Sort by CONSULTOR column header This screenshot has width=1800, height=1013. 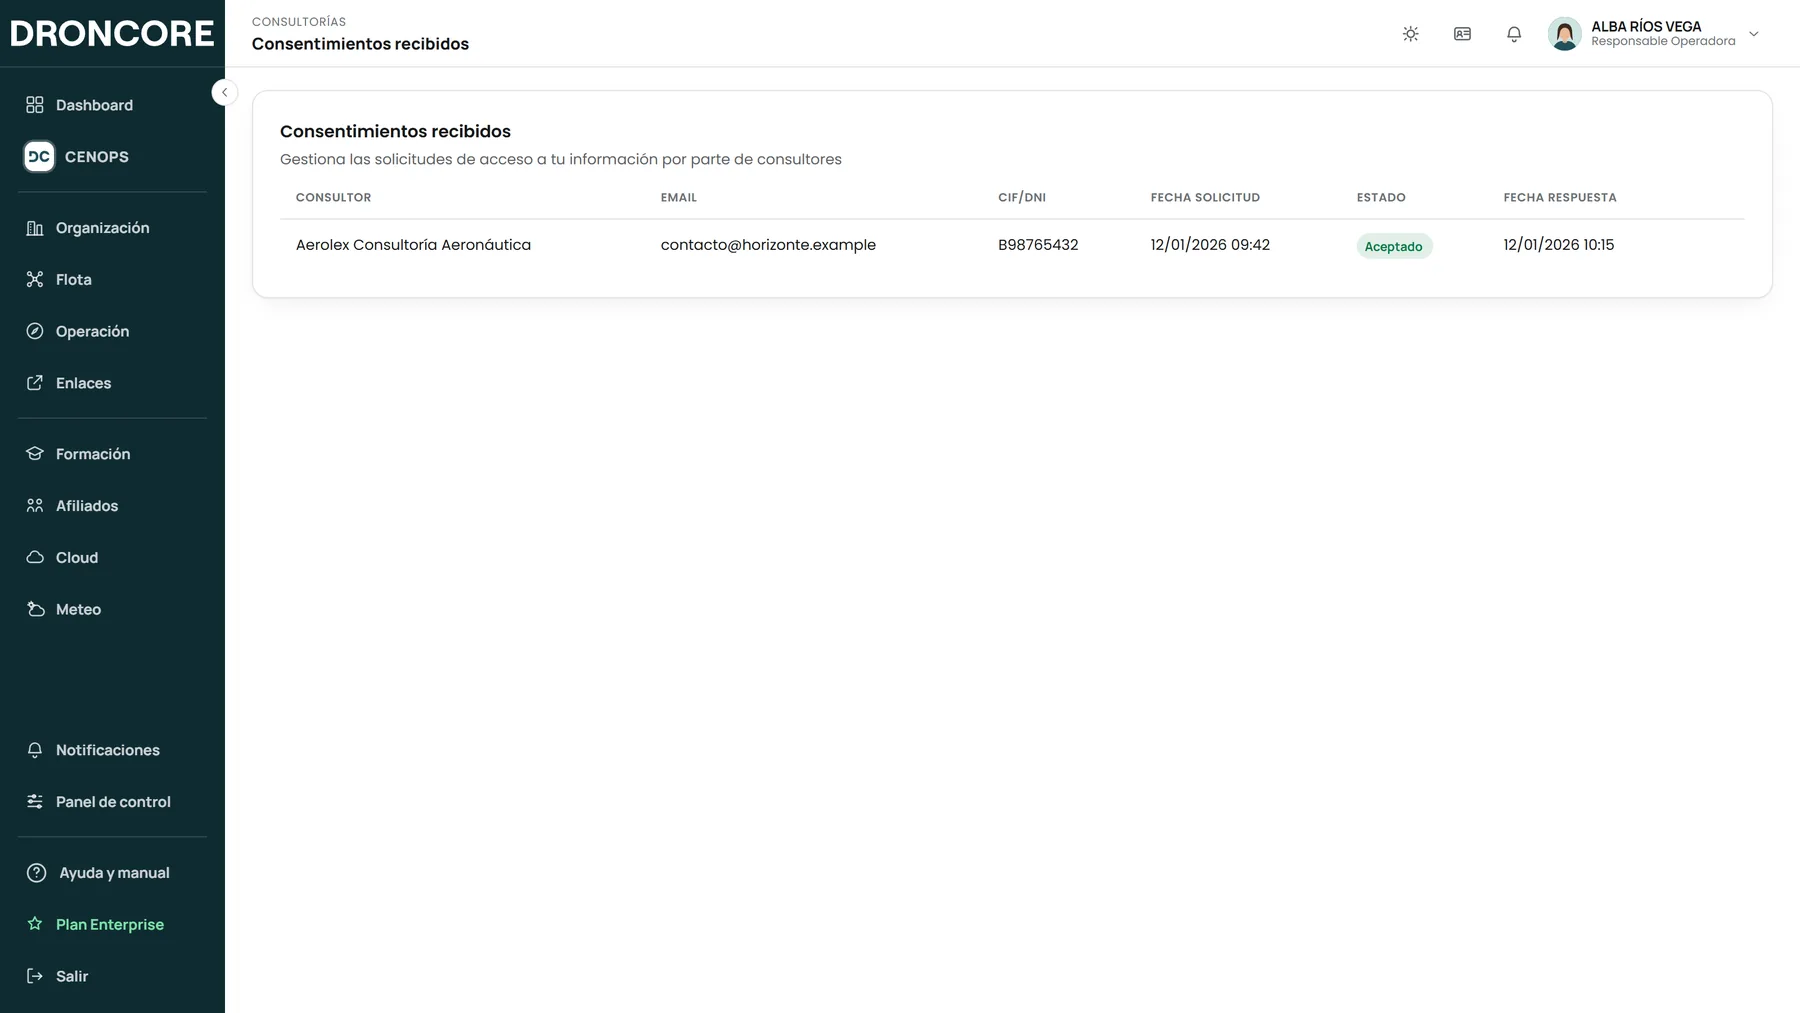pyautogui.click(x=333, y=197)
